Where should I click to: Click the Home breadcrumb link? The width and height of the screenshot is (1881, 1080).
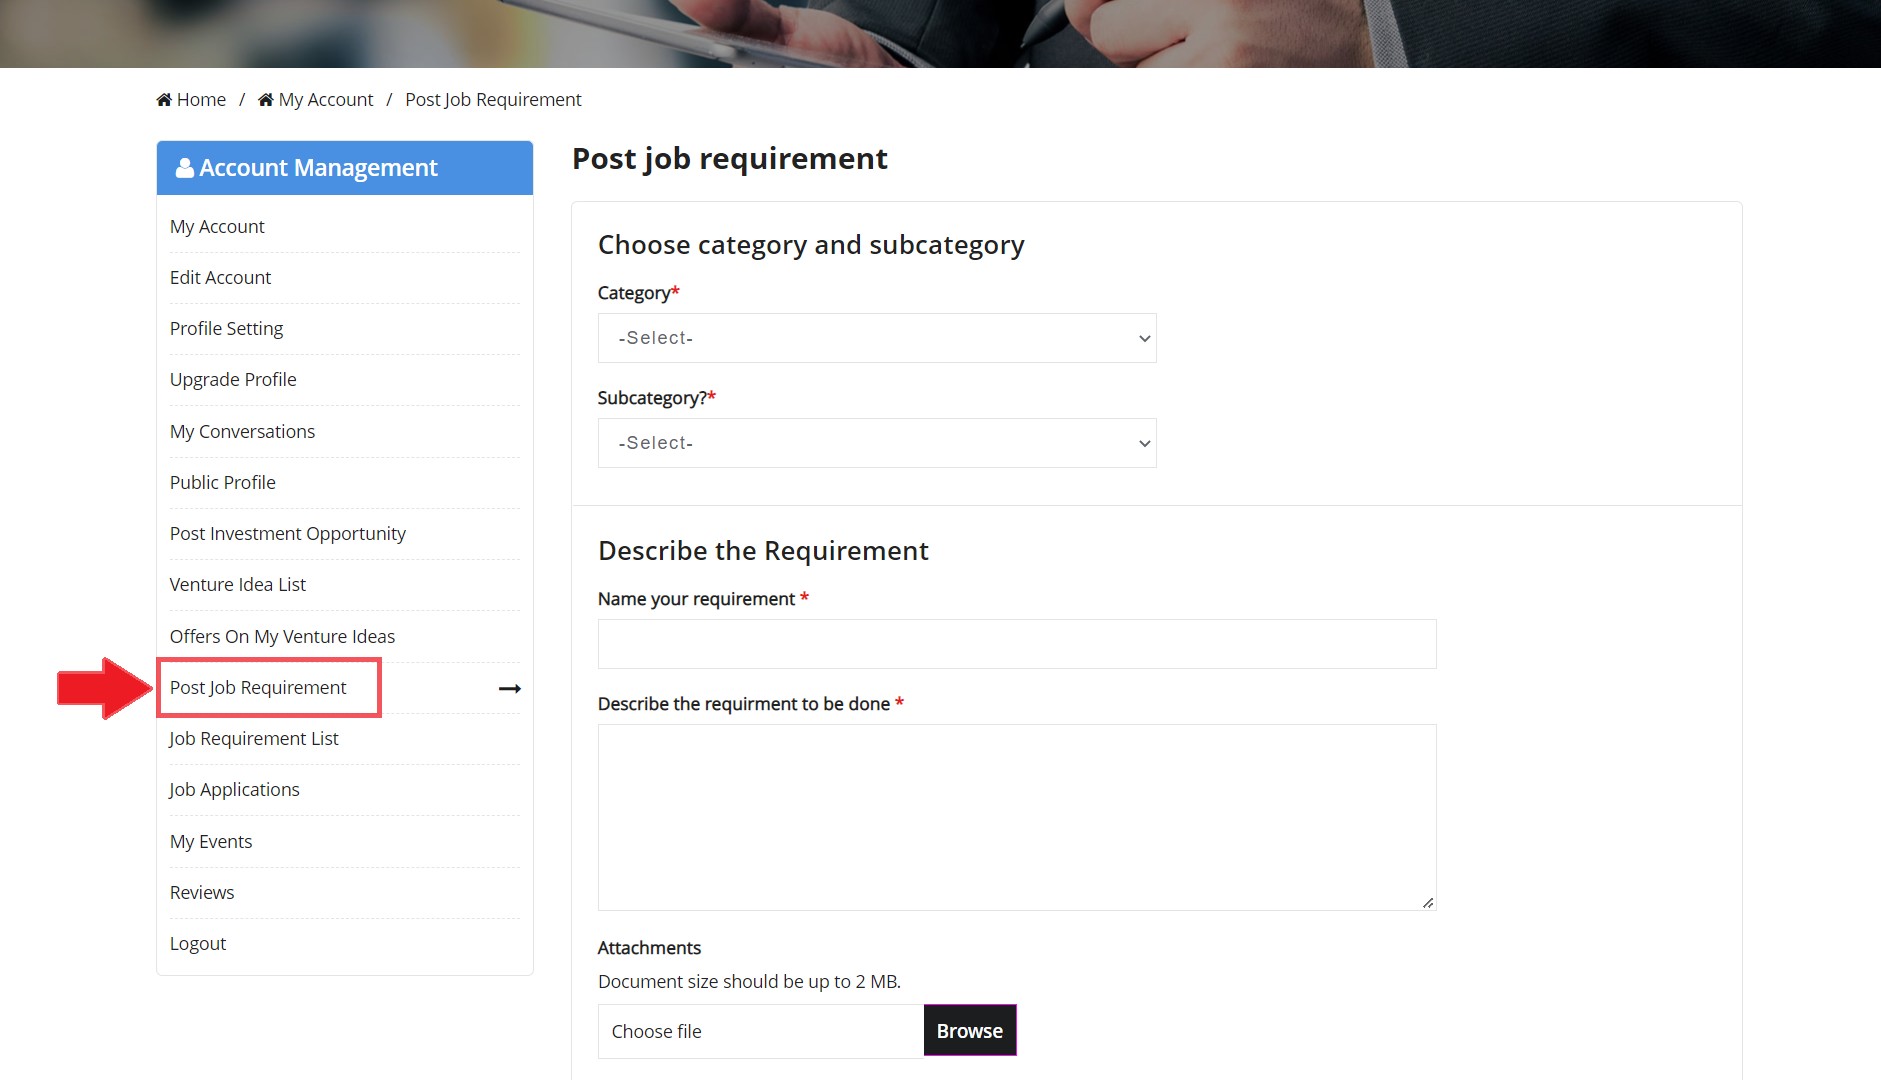click(201, 100)
